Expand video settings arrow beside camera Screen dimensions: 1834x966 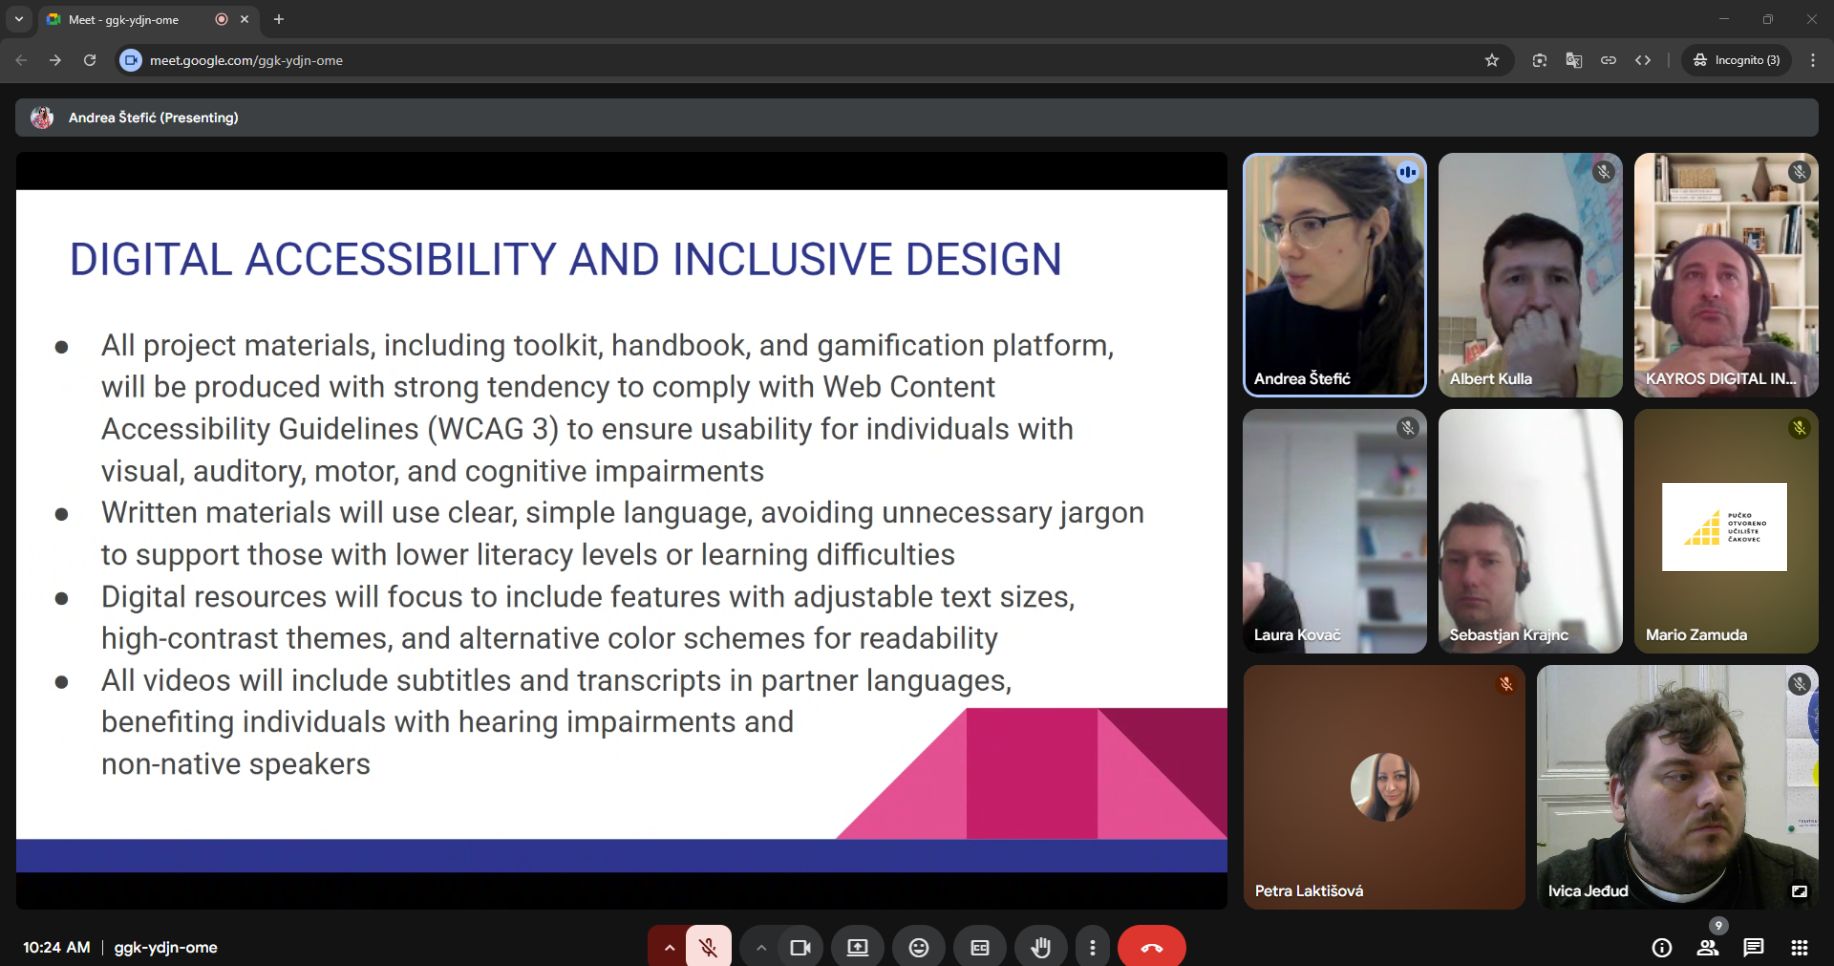tap(761, 947)
